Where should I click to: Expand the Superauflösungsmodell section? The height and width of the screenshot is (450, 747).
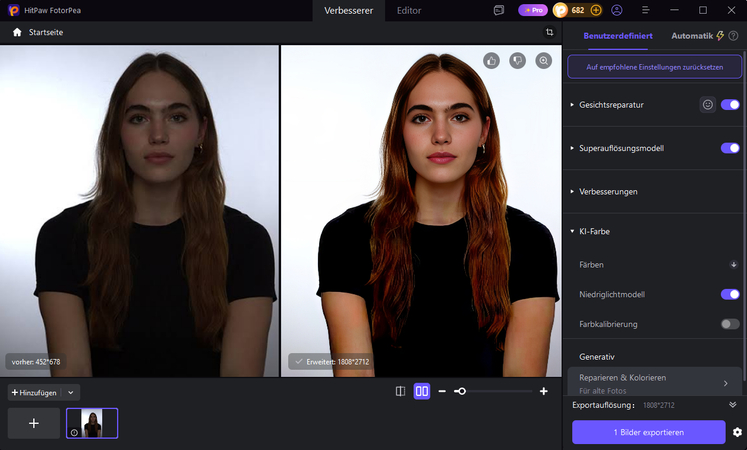(572, 148)
